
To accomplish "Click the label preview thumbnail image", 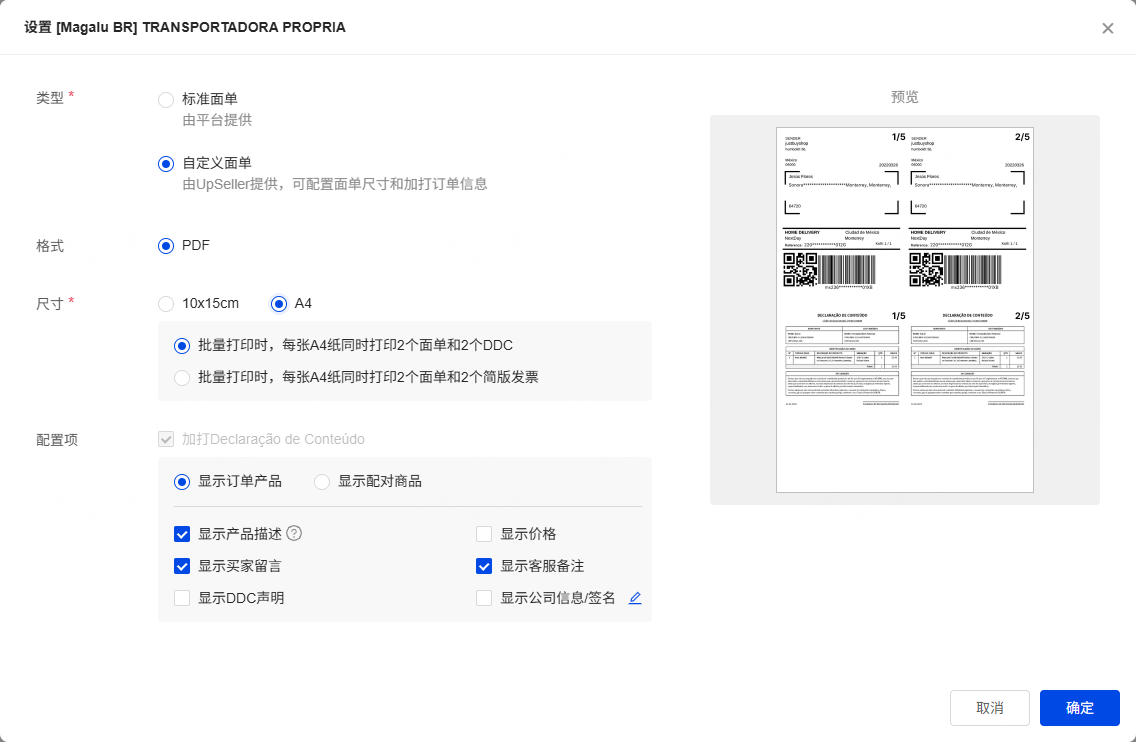I will [904, 309].
